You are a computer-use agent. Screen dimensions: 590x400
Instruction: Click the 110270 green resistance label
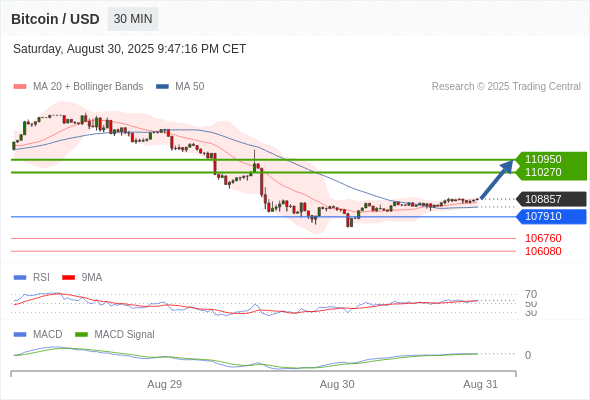543,172
